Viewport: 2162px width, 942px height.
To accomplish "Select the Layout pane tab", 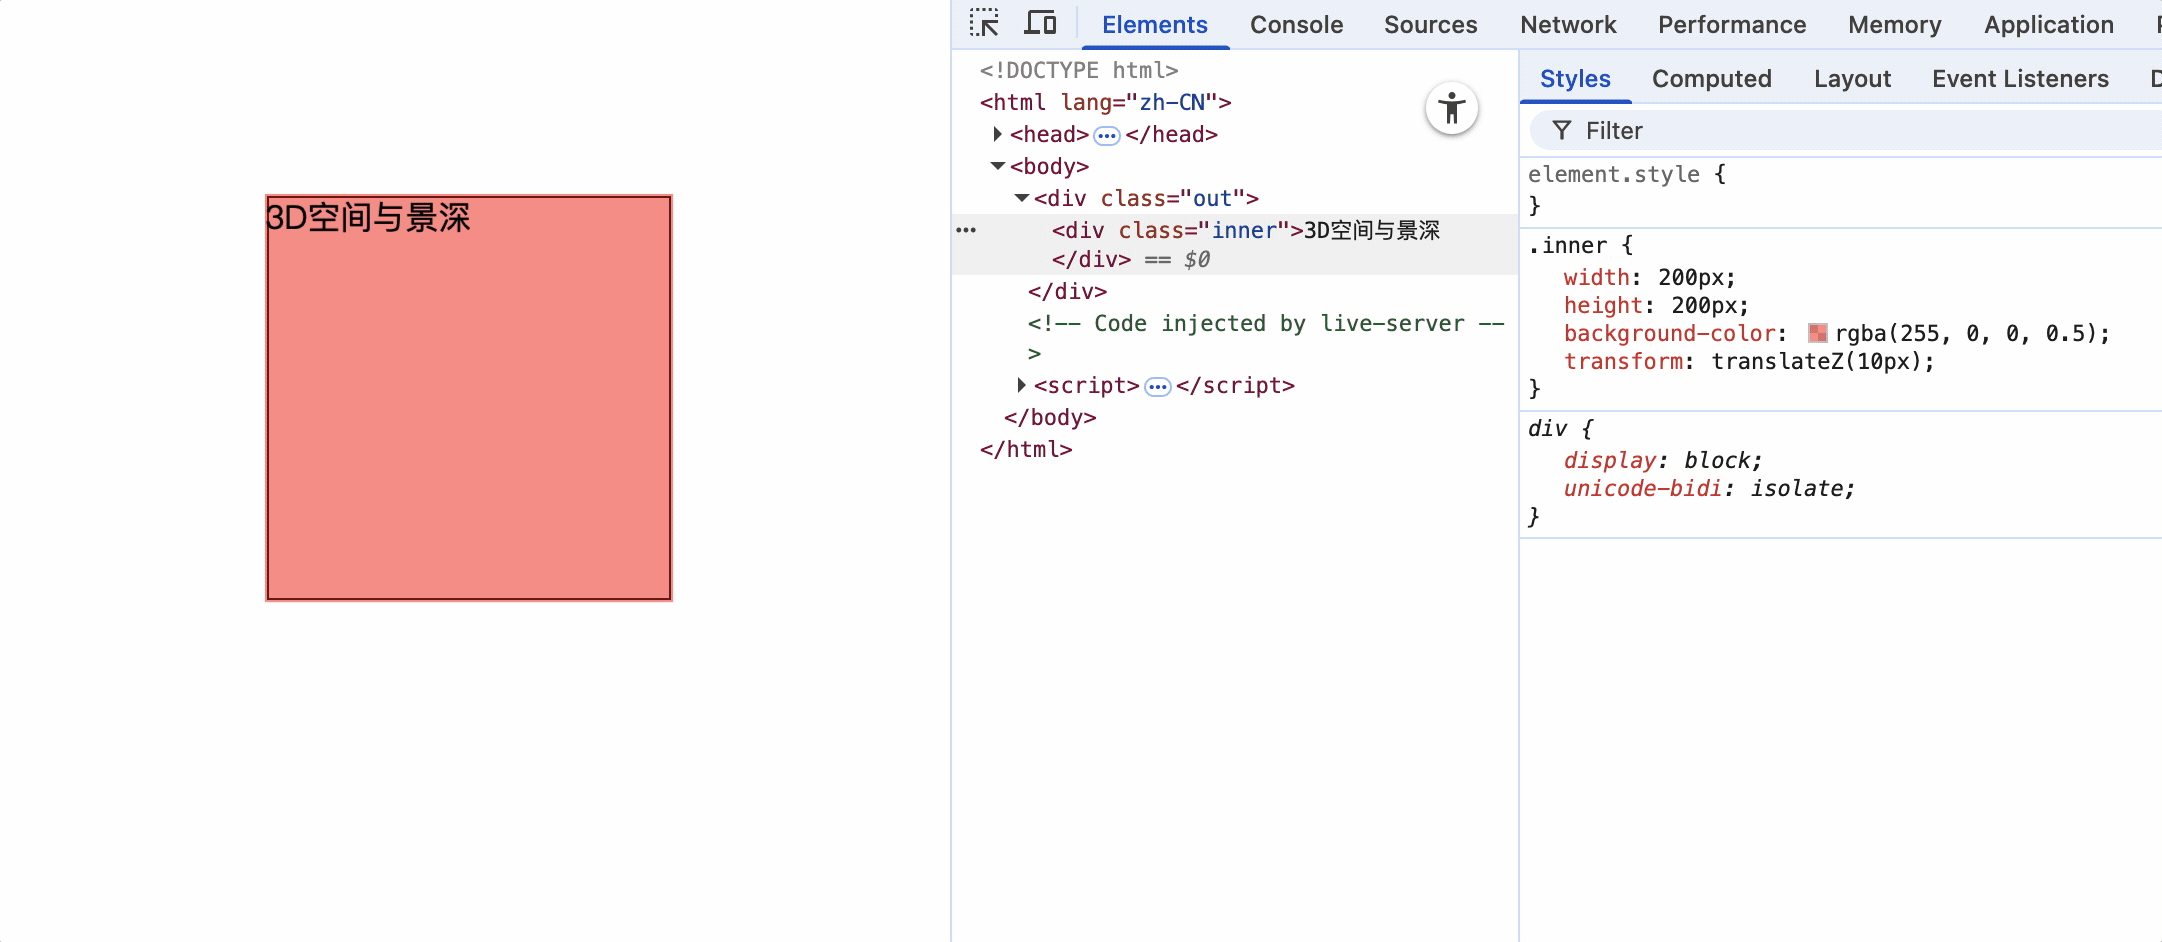I will pyautogui.click(x=1852, y=79).
